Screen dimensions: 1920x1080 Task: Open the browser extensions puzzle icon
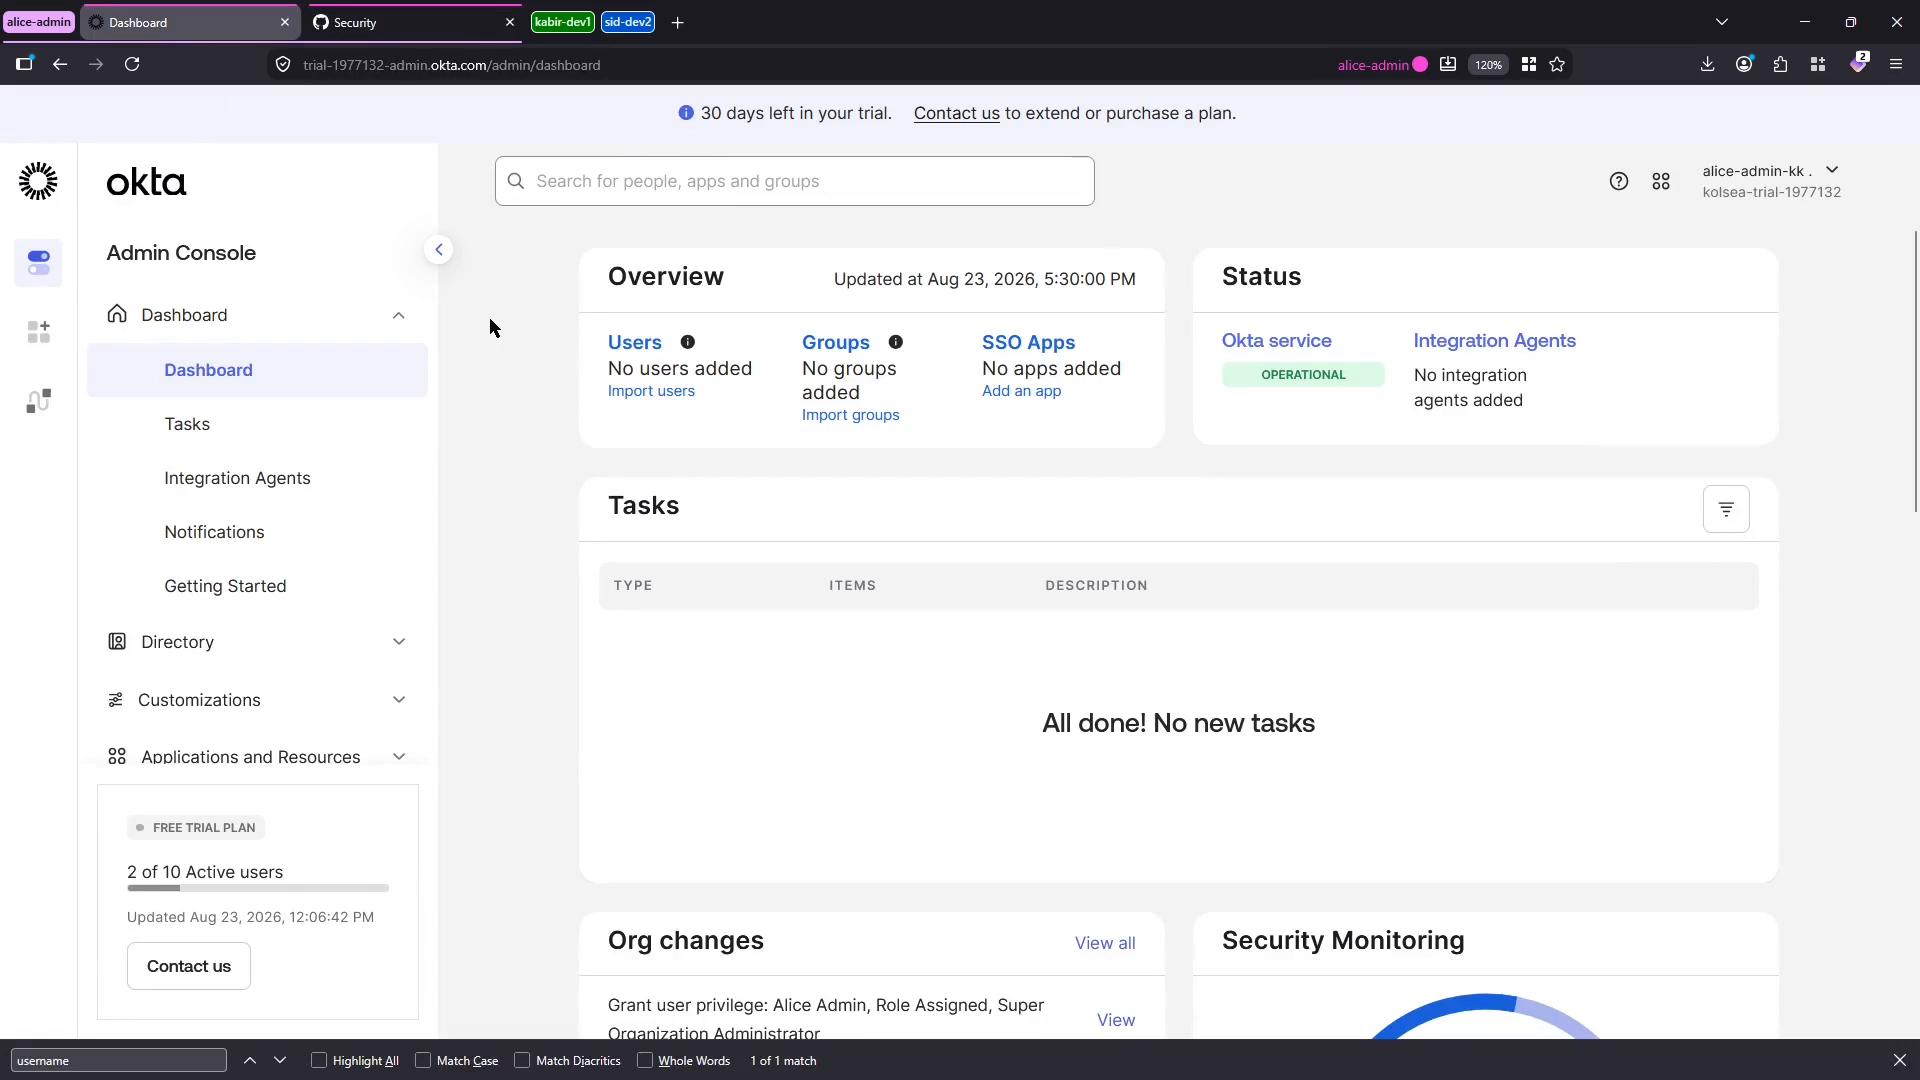pyautogui.click(x=1781, y=64)
